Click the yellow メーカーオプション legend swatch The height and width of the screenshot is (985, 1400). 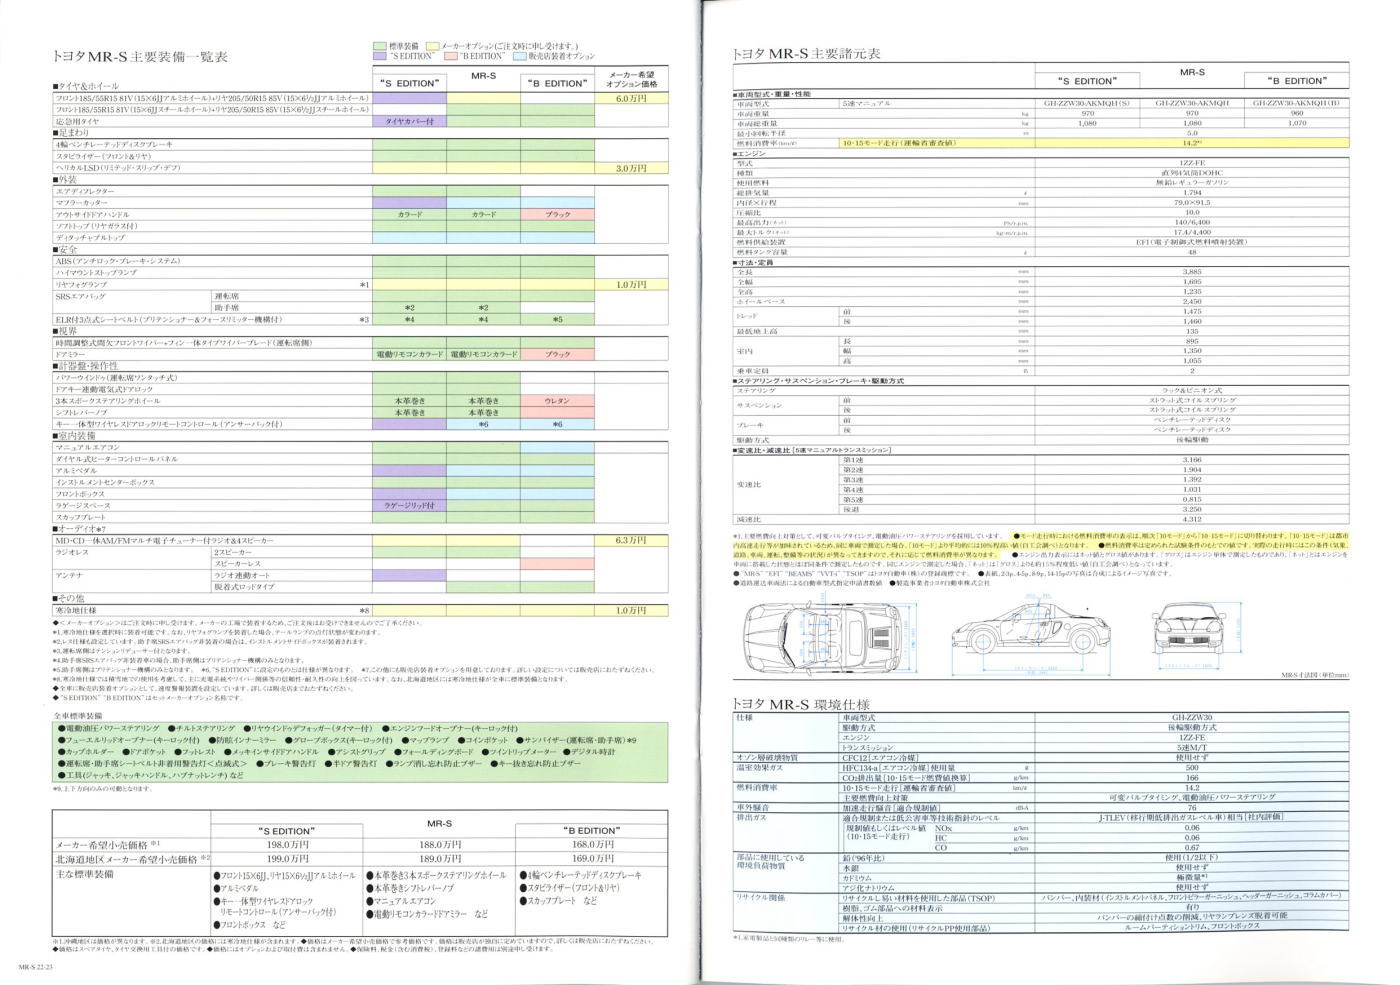pyautogui.click(x=432, y=46)
